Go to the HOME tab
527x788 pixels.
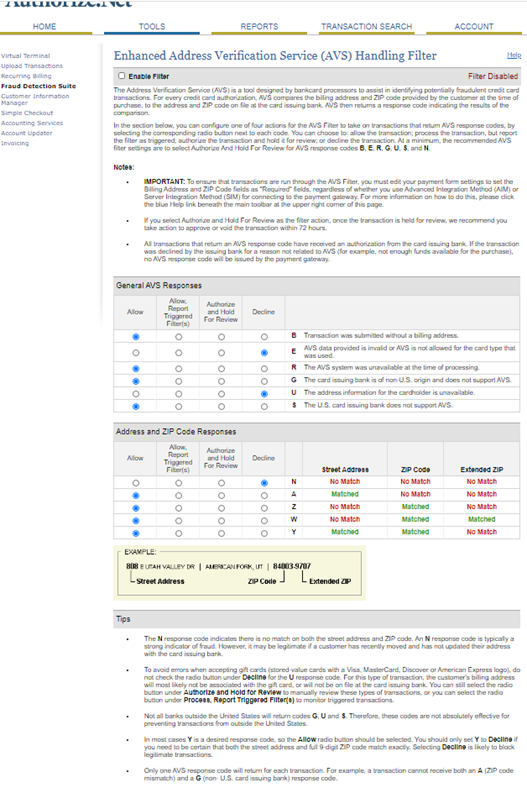click(44, 27)
